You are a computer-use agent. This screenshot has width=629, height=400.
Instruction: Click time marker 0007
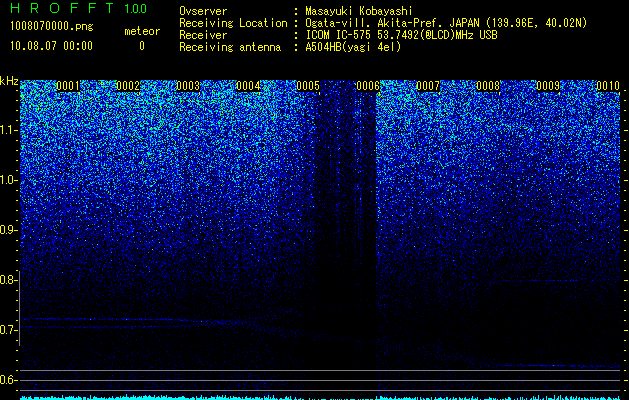coord(428,86)
